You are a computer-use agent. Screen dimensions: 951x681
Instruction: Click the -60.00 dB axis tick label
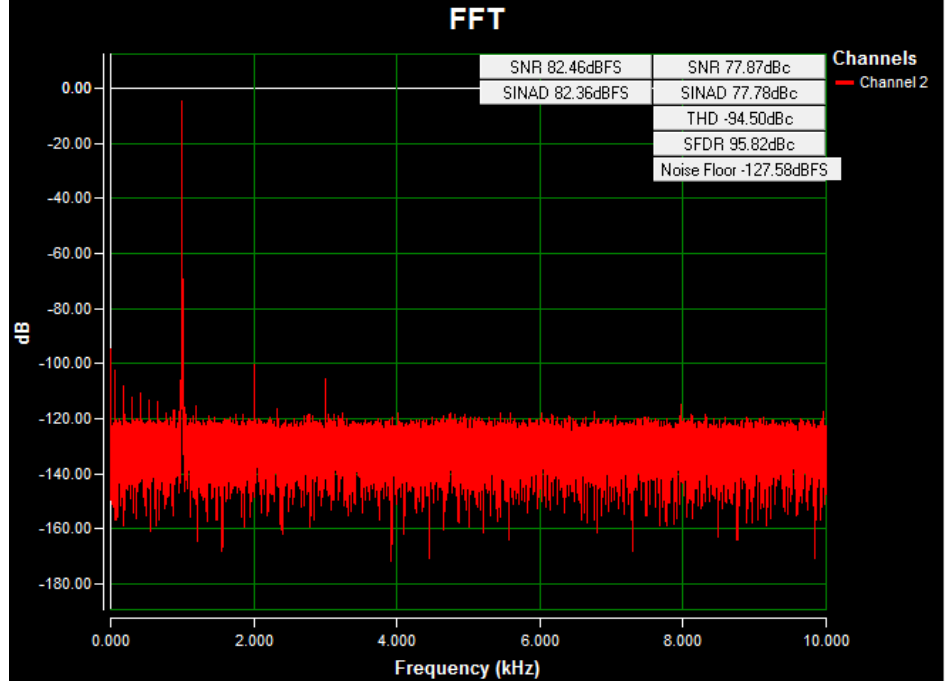pyautogui.click(x=69, y=253)
